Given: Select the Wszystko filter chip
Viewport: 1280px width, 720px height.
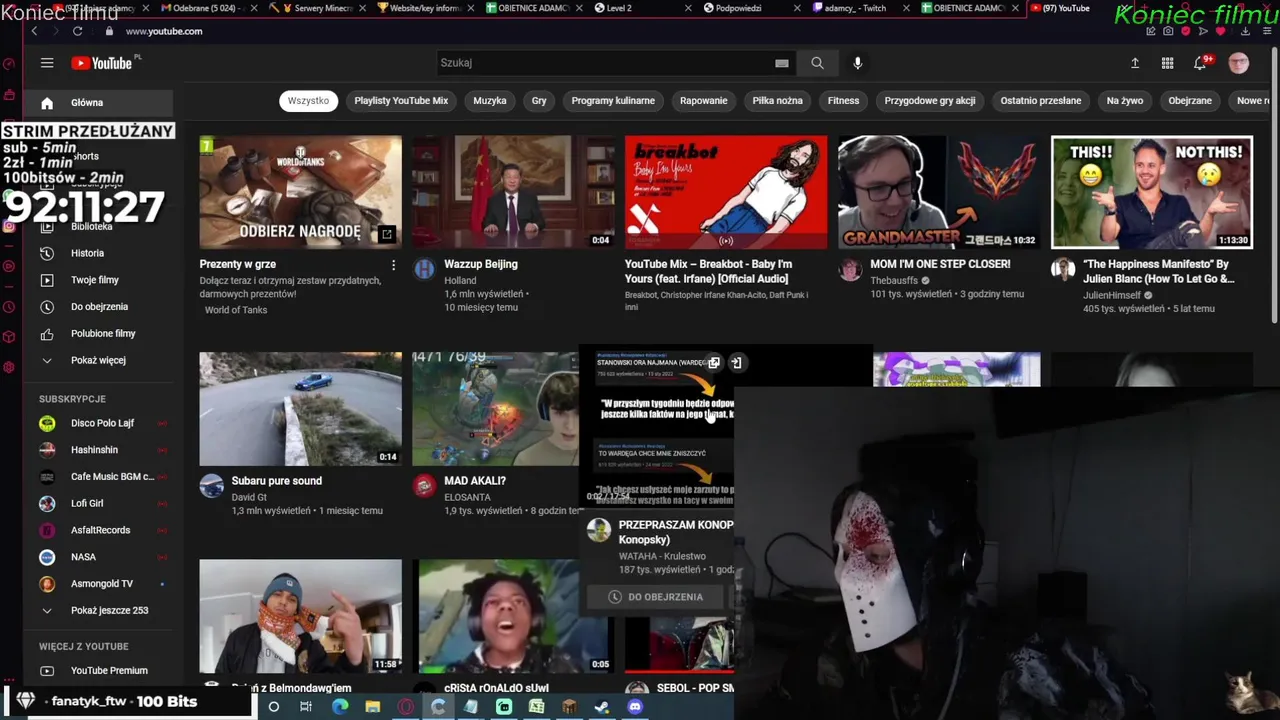Looking at the screenshot, I should coord(308,101).
